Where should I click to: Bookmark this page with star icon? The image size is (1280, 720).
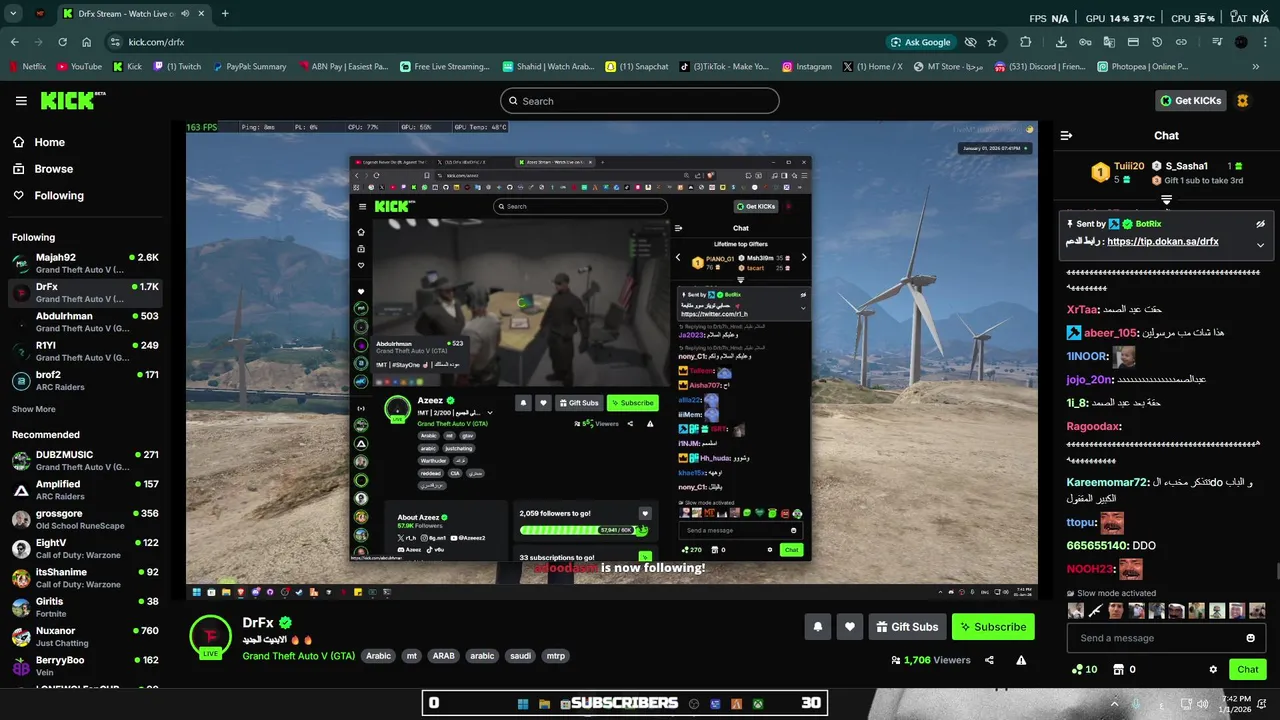pyautogui.click(x=992, y=42)
